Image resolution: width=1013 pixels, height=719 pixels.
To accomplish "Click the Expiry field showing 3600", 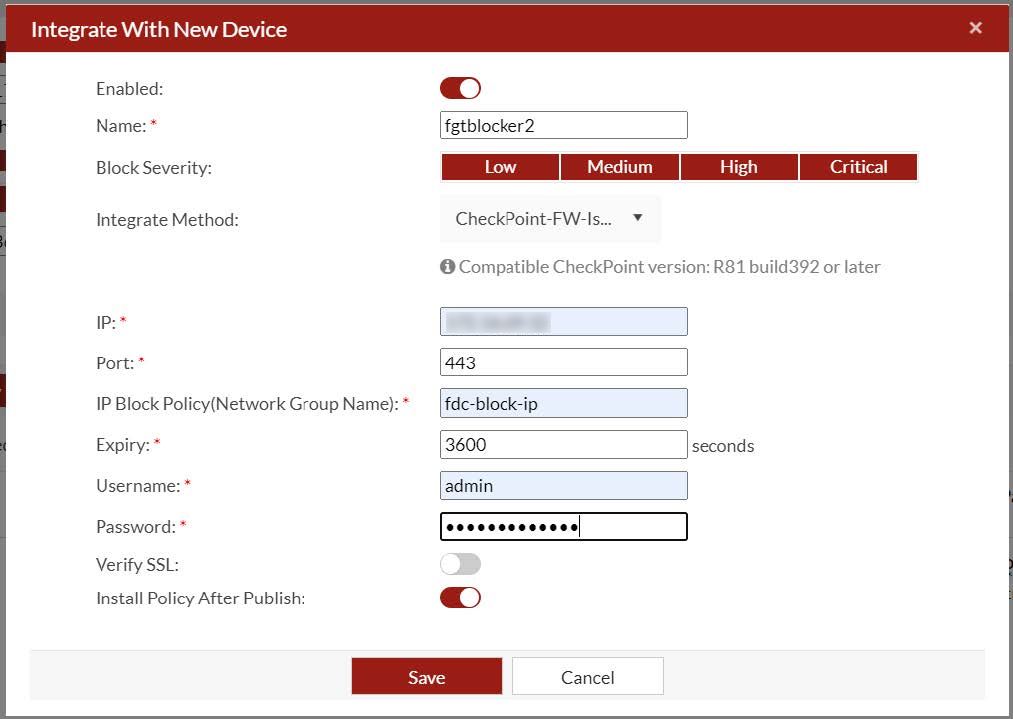I will pyautogui.click(x=563, y=444).
